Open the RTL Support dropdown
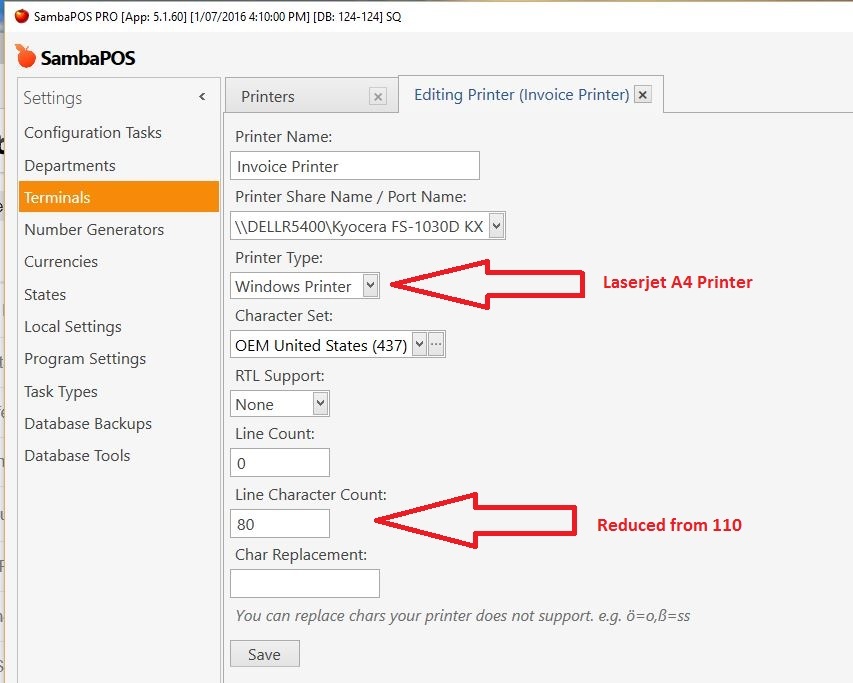 320,403
